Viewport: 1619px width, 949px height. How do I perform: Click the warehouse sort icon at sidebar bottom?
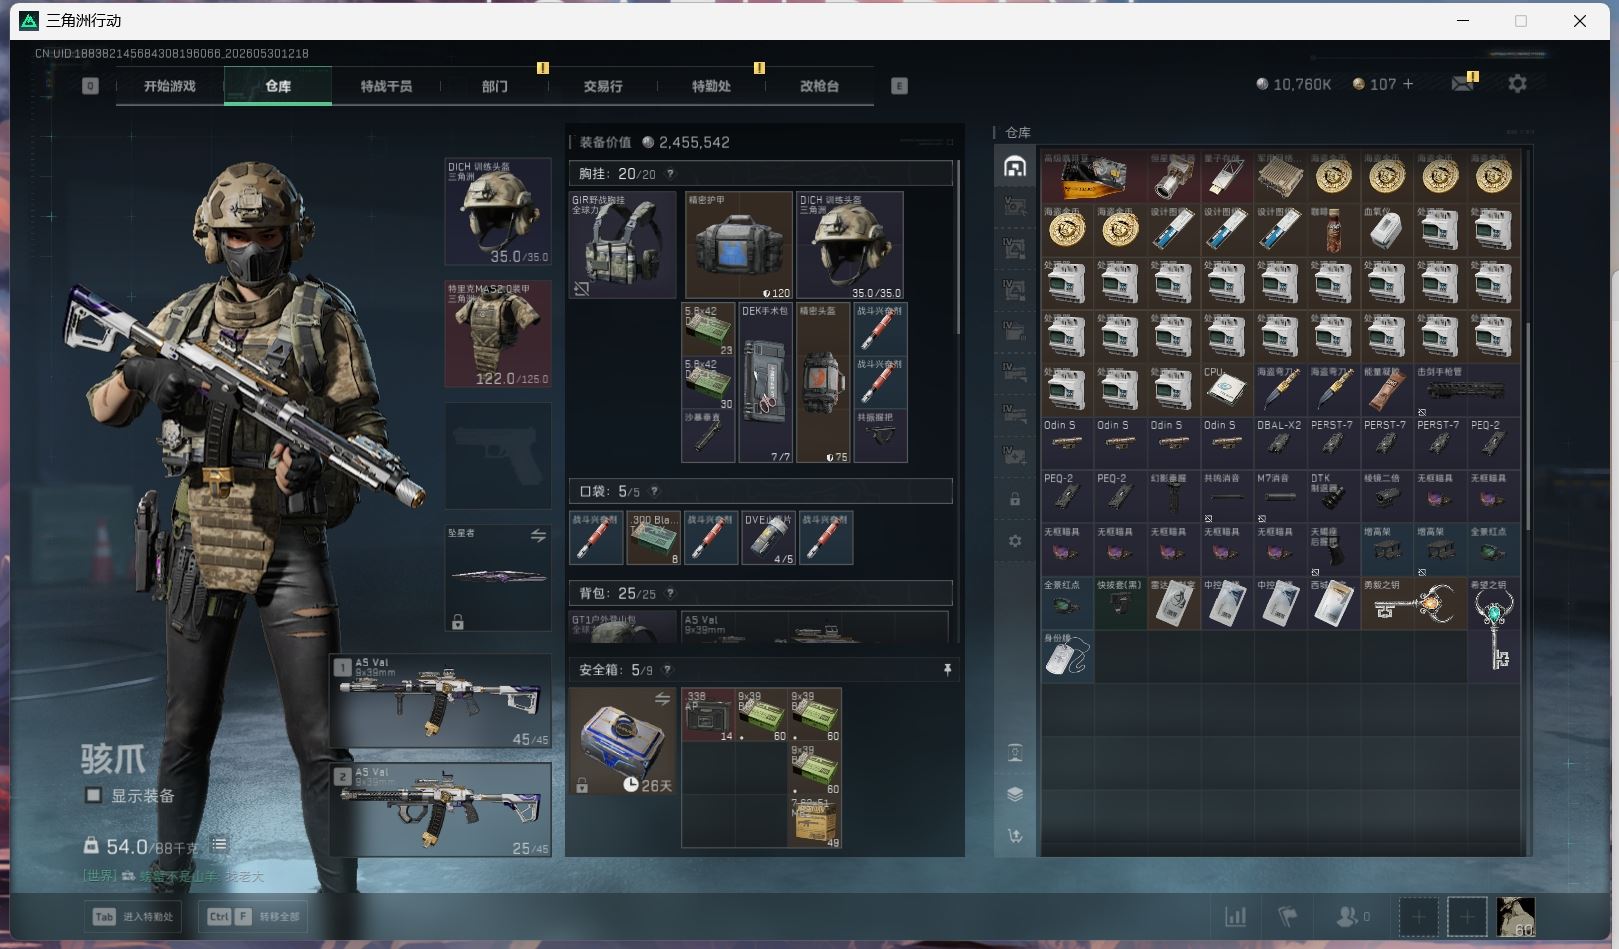coord(1015,836)
